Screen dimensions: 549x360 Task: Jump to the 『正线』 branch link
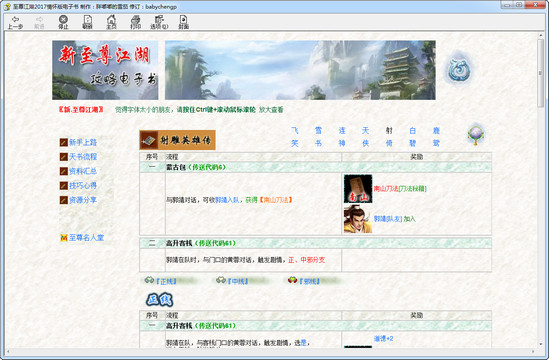166,281
